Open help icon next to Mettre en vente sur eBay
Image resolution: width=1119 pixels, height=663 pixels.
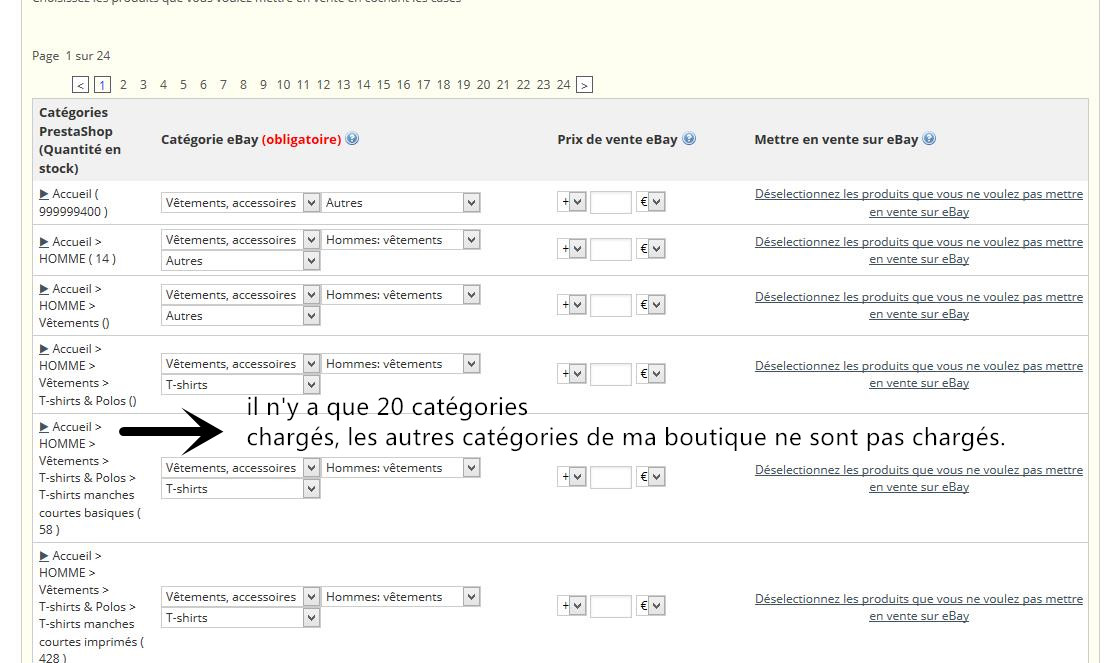tap(928, 138)
